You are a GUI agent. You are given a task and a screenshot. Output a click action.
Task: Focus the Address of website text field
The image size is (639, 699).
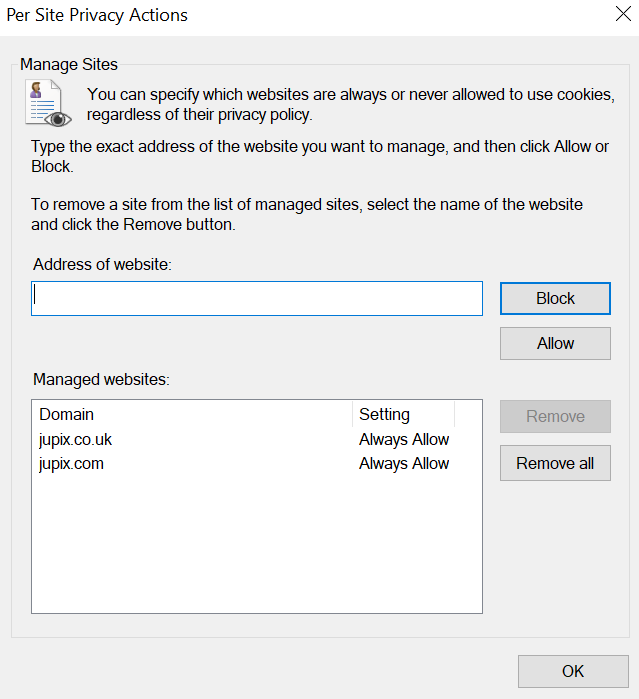(257, 298)
